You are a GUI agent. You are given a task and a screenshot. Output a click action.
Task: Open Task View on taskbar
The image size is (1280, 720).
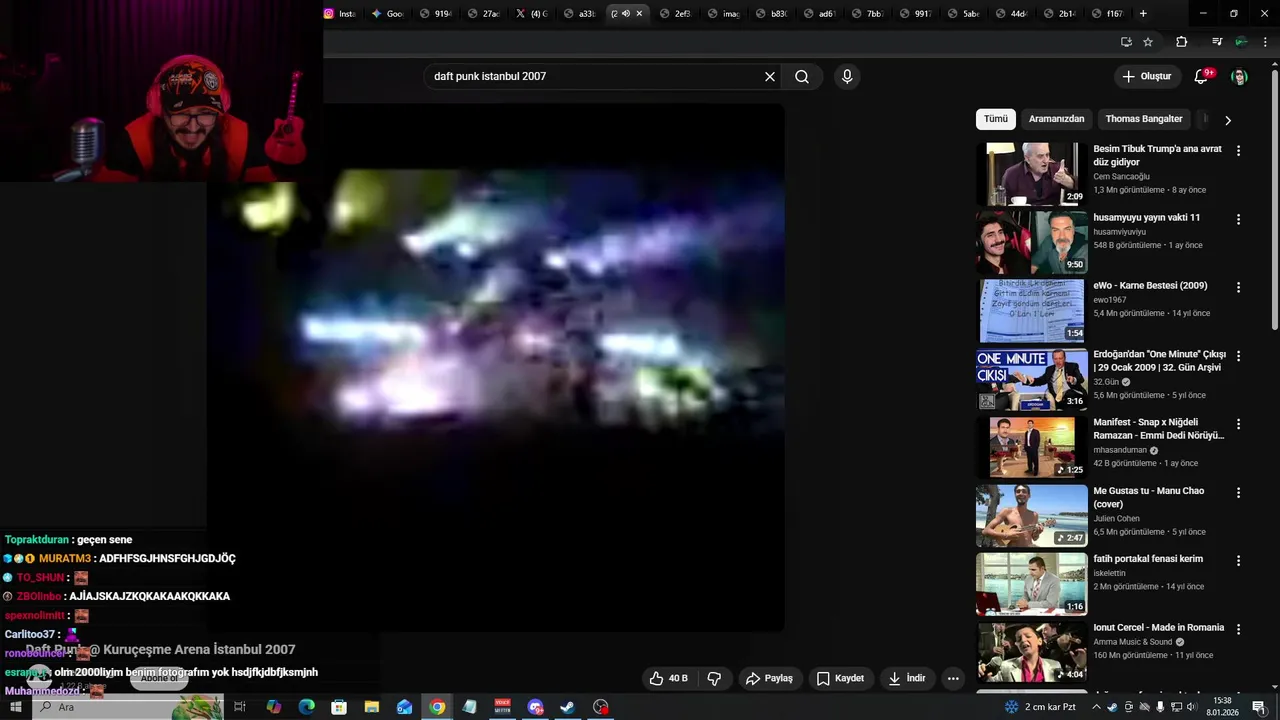240,707
